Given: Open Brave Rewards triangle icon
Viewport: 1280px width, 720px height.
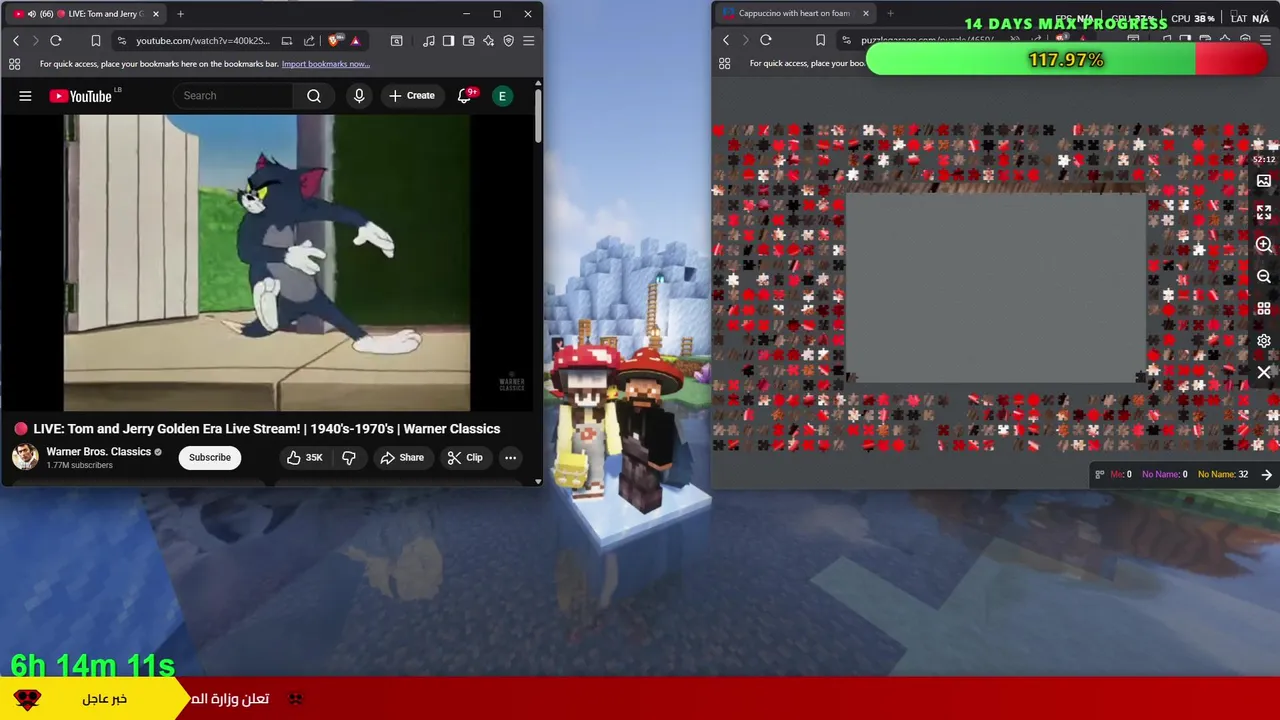Looking at the screenshot, I should (x=355, y=41).
